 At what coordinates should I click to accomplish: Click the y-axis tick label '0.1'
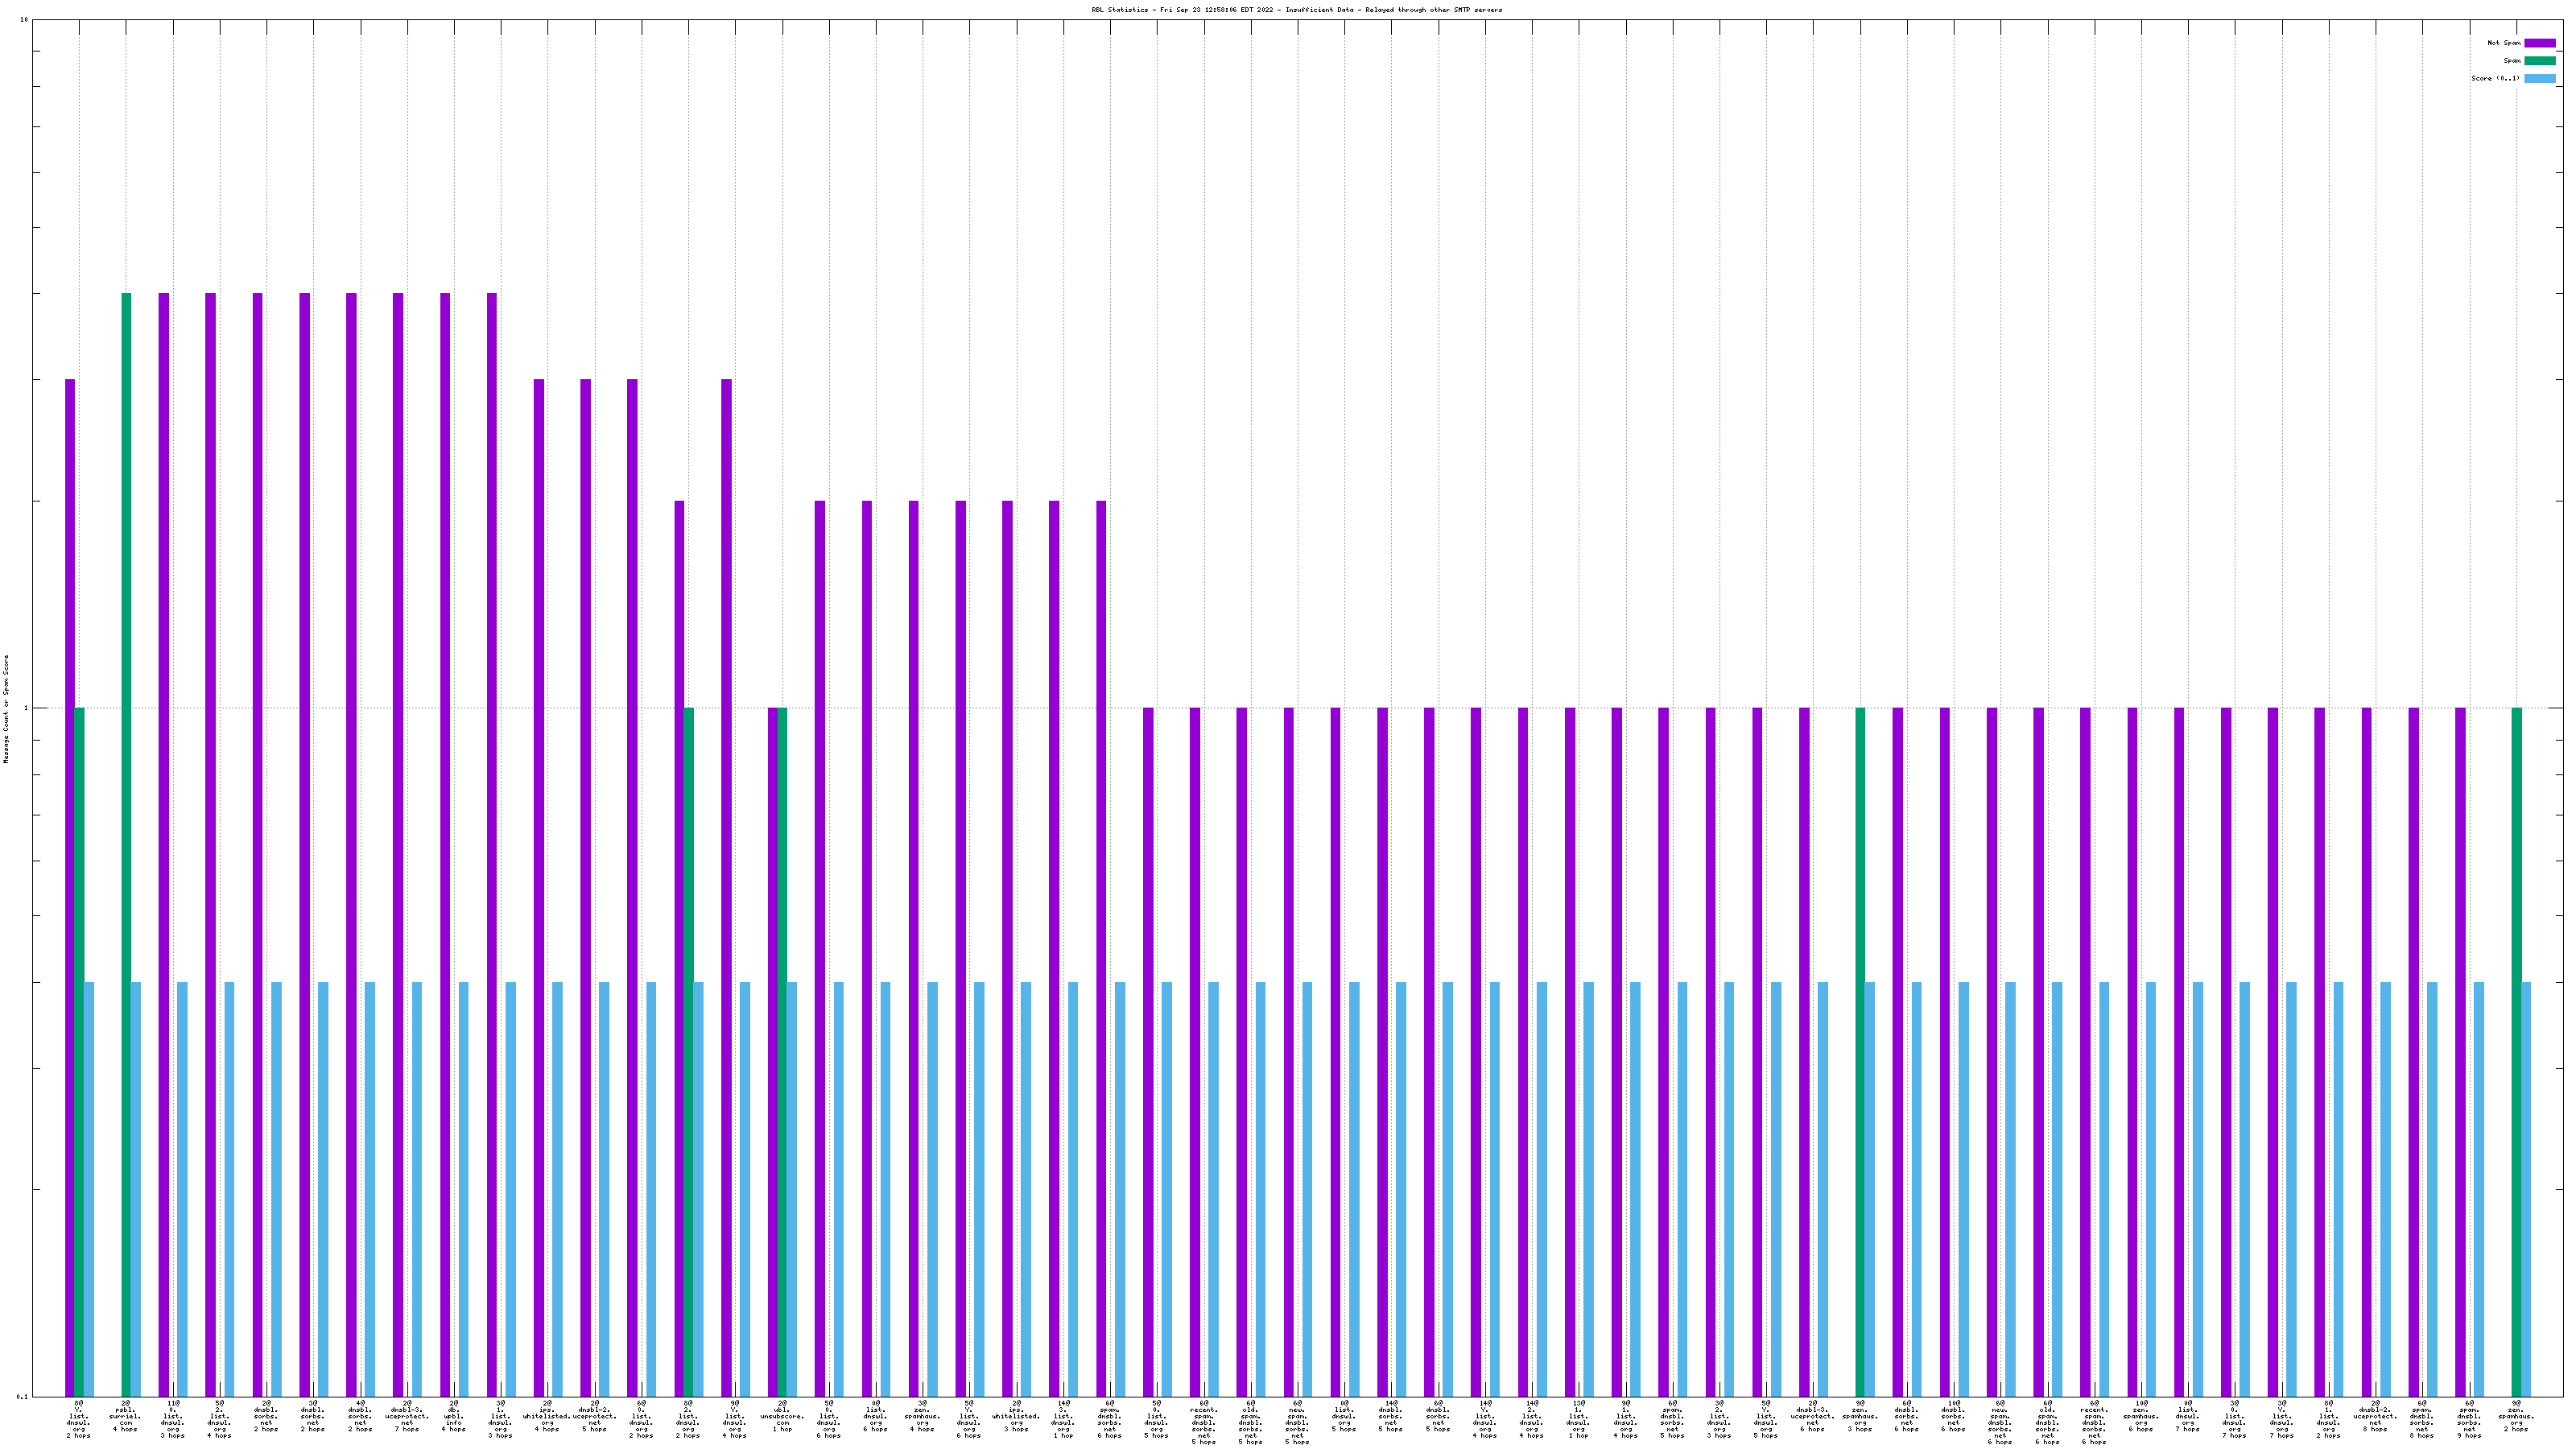[x=22, y=1396]
